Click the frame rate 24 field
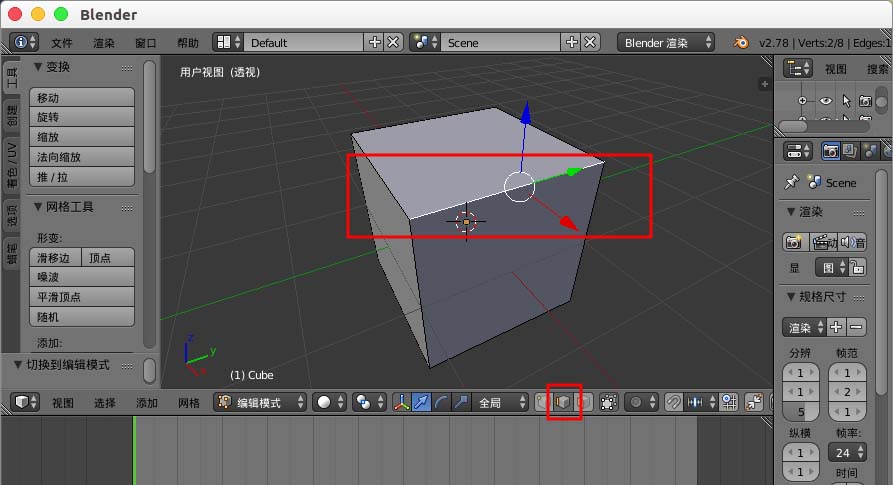Screen dimensions: 893x485 pyautogui.click(x=847, y=453)
